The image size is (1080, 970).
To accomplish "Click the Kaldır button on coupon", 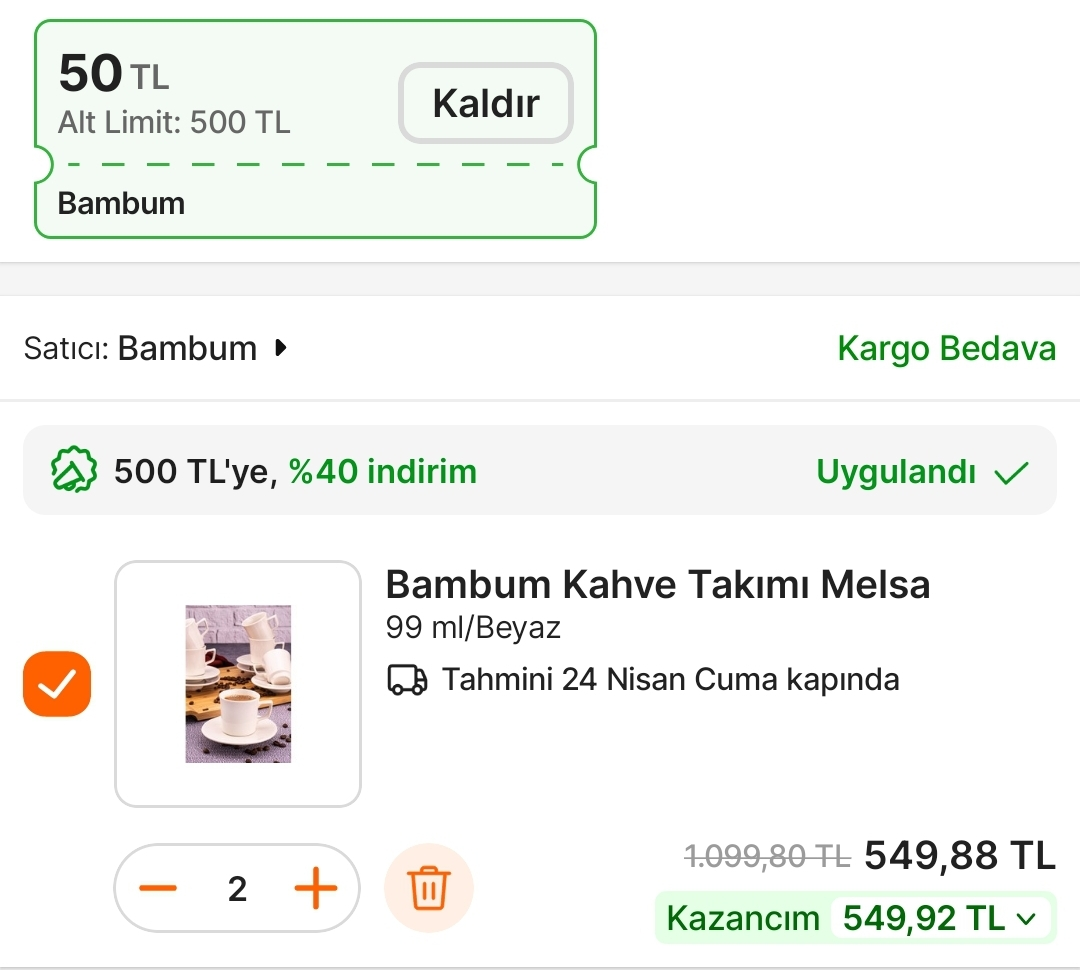I will 486,103.
